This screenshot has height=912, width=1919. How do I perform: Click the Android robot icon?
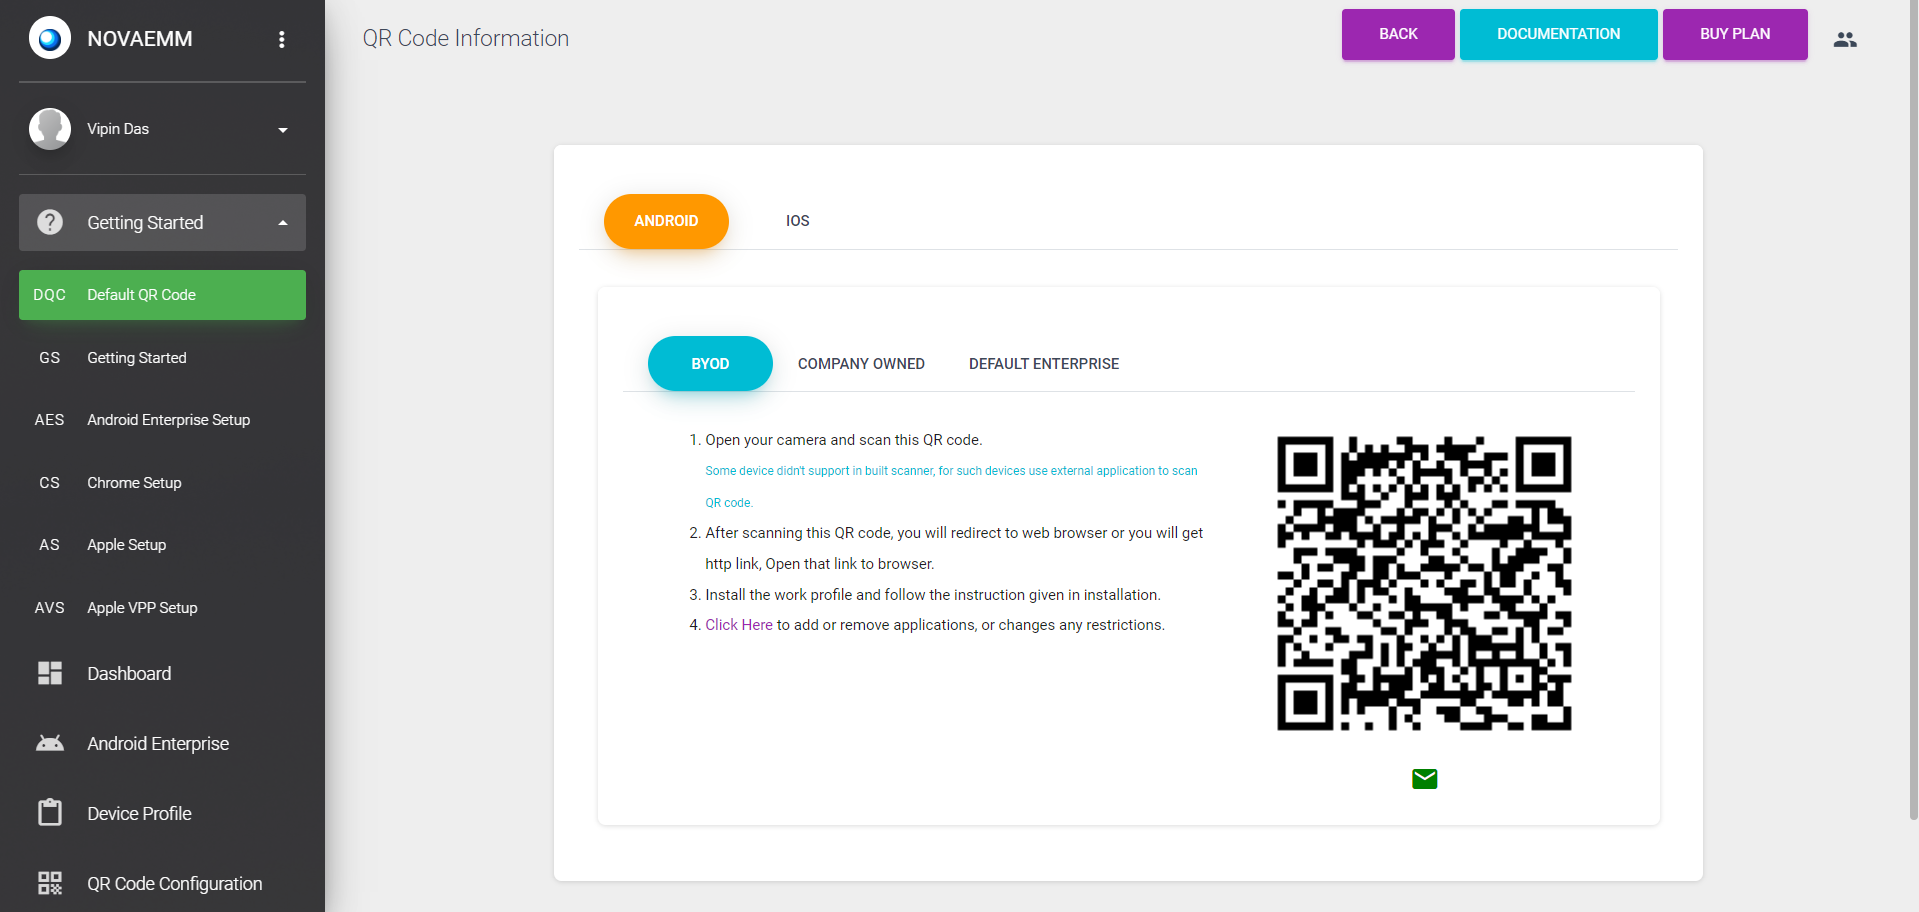[50, 743]
